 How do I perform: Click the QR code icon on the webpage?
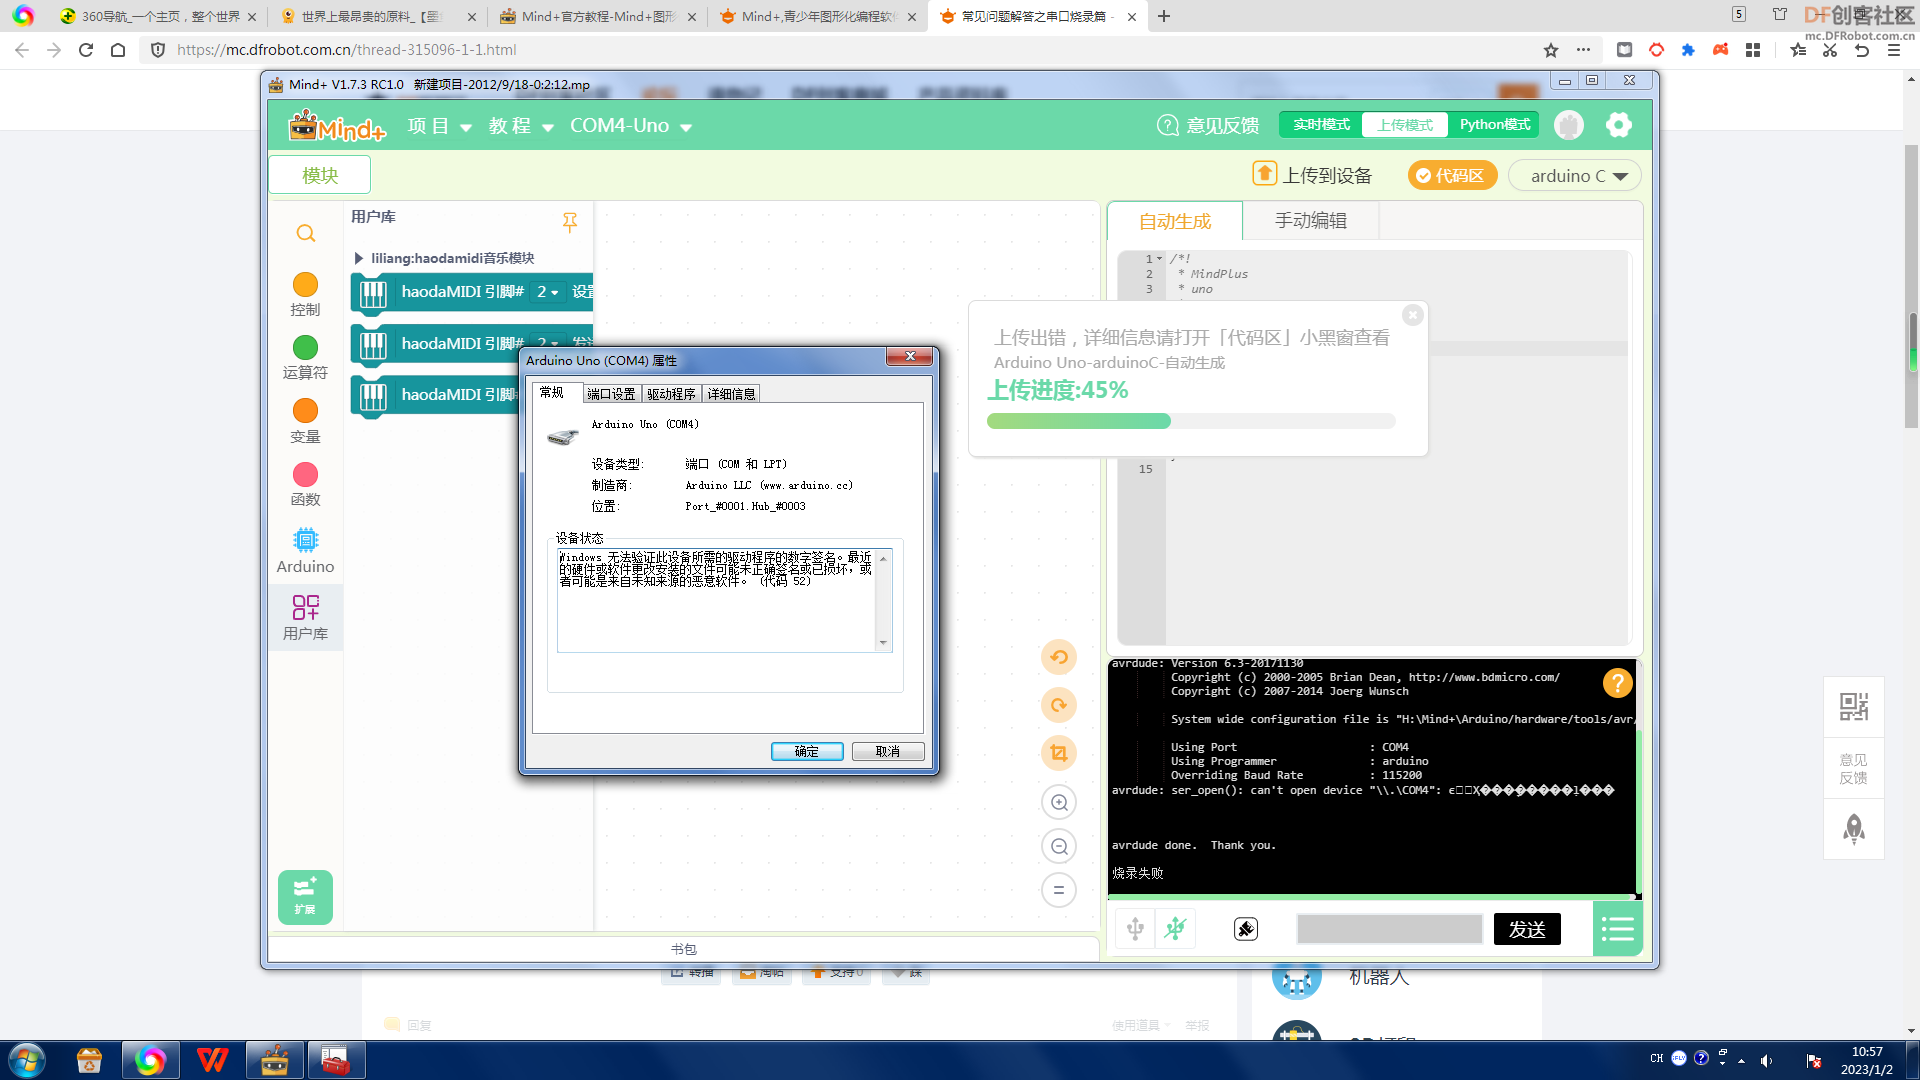[x=1853, y=707]
